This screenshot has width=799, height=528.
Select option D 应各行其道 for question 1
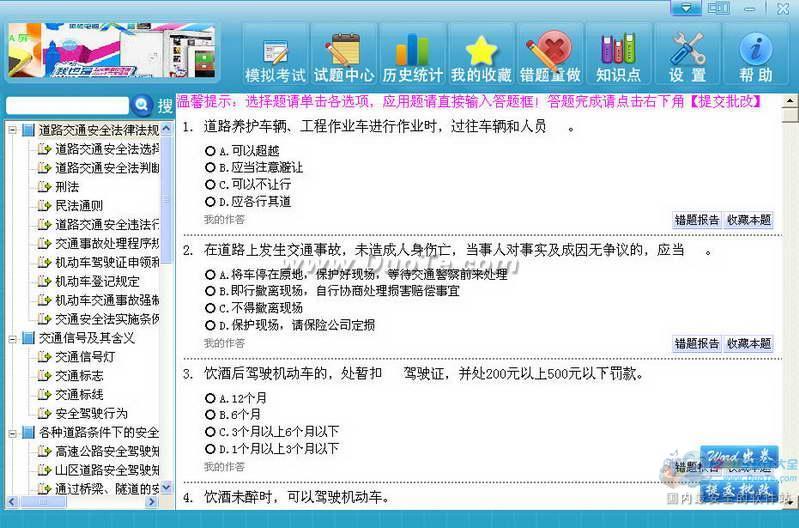[210, 201]
